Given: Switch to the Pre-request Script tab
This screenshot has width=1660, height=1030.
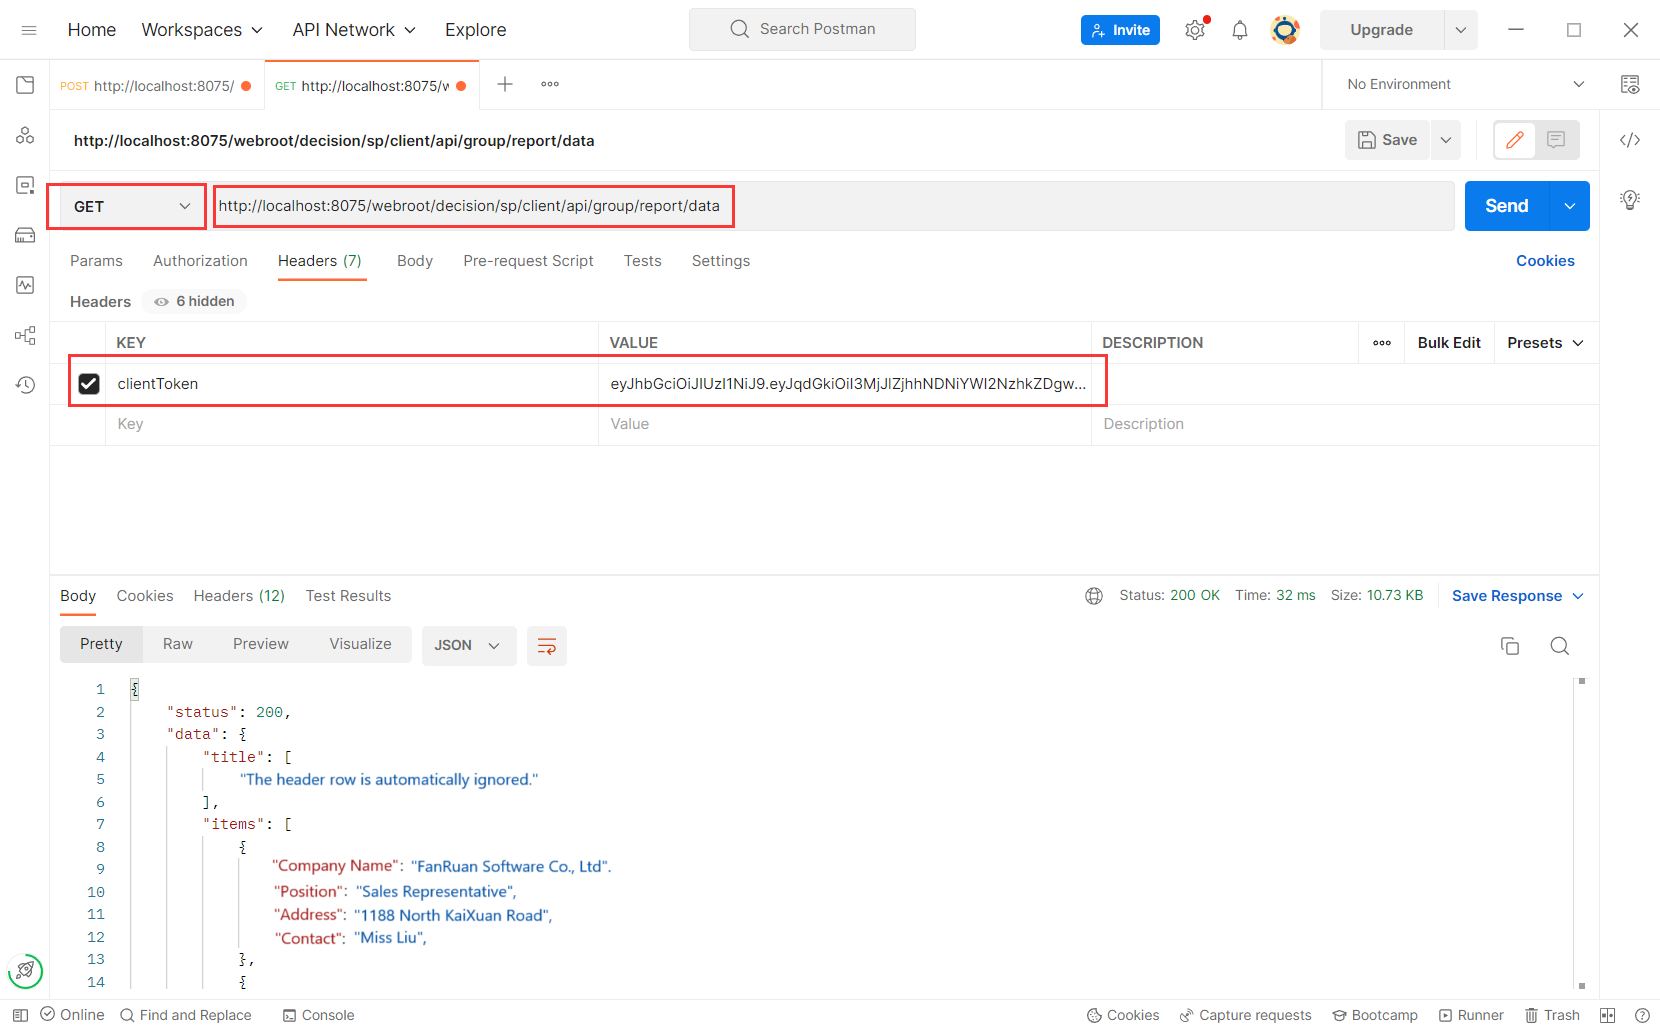Looking at the screenshot, I should (528, 261).
